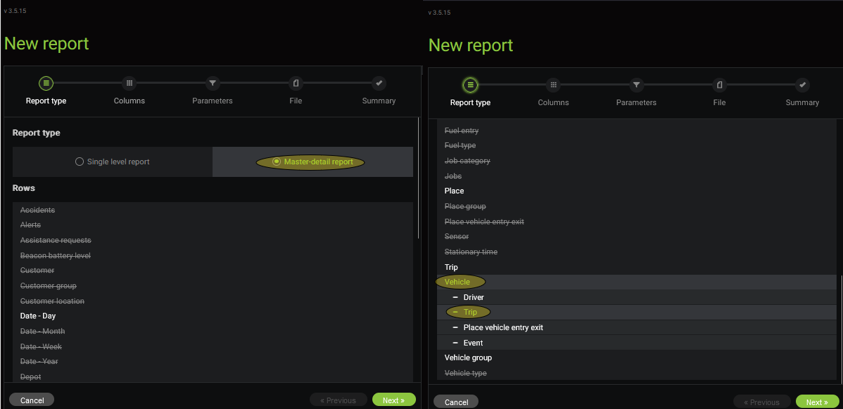Select the Driver detail under Vehicle

pyautogui.click(x=473, y=297)
